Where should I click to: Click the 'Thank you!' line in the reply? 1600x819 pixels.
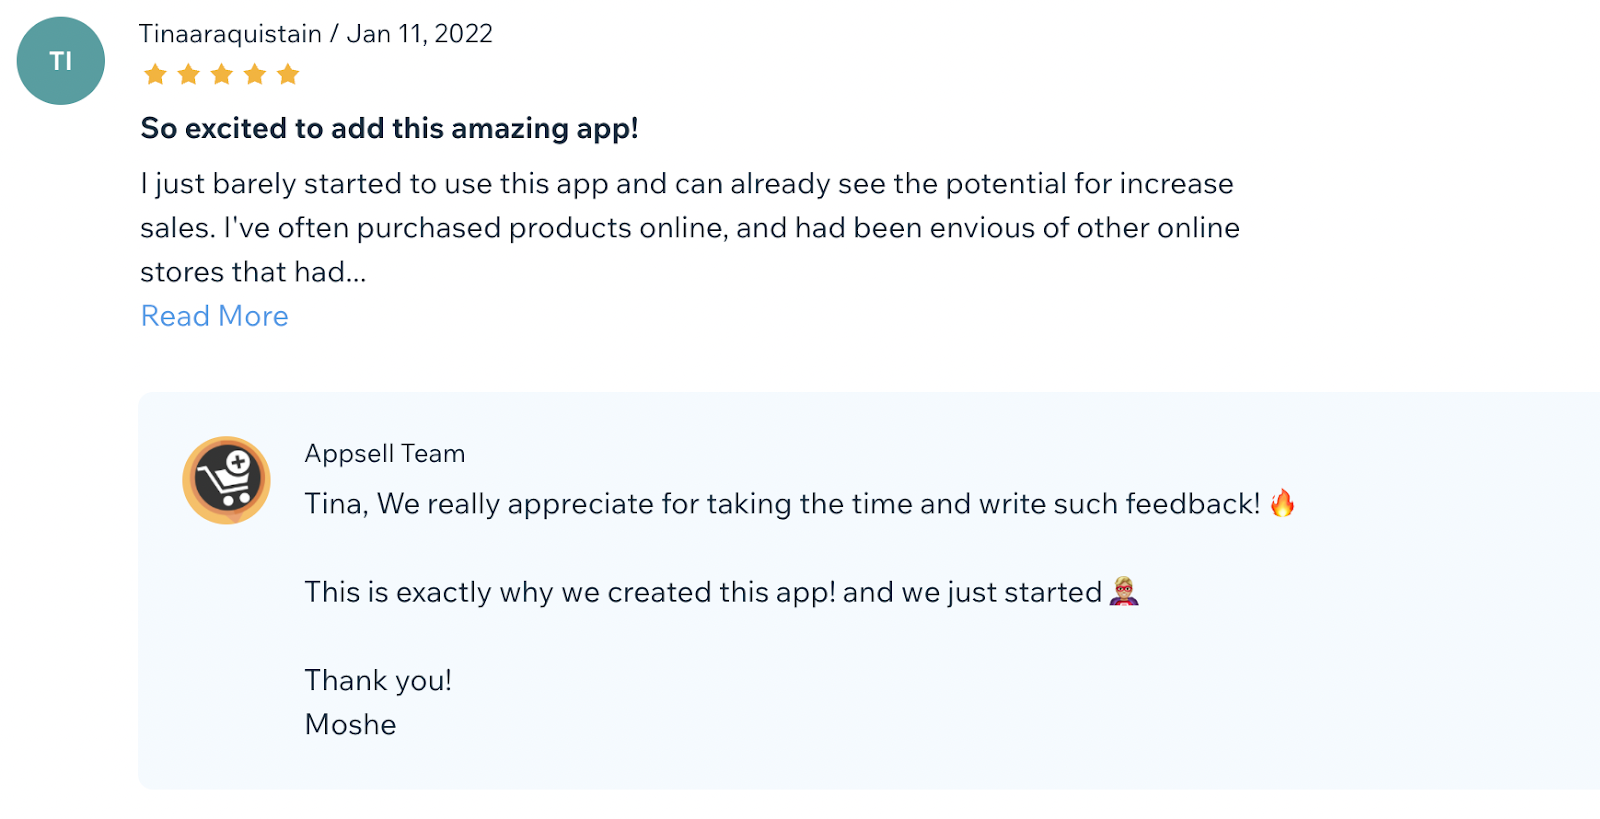point(378,681)
